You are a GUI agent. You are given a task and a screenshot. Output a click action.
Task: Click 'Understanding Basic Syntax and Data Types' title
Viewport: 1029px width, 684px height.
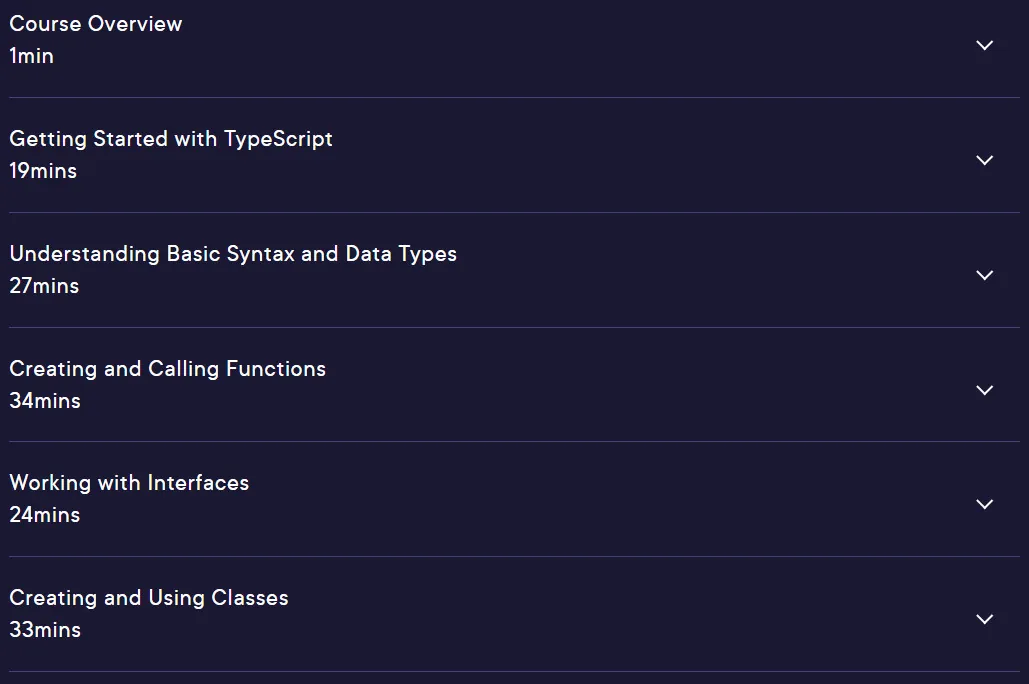pos(233,254)
